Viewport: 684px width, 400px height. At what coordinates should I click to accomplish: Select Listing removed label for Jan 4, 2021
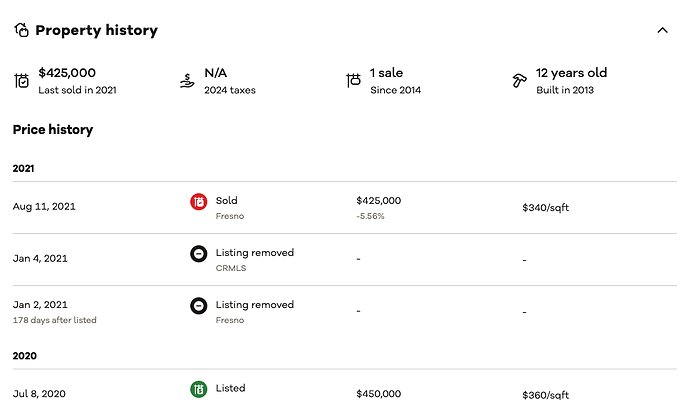255,253
